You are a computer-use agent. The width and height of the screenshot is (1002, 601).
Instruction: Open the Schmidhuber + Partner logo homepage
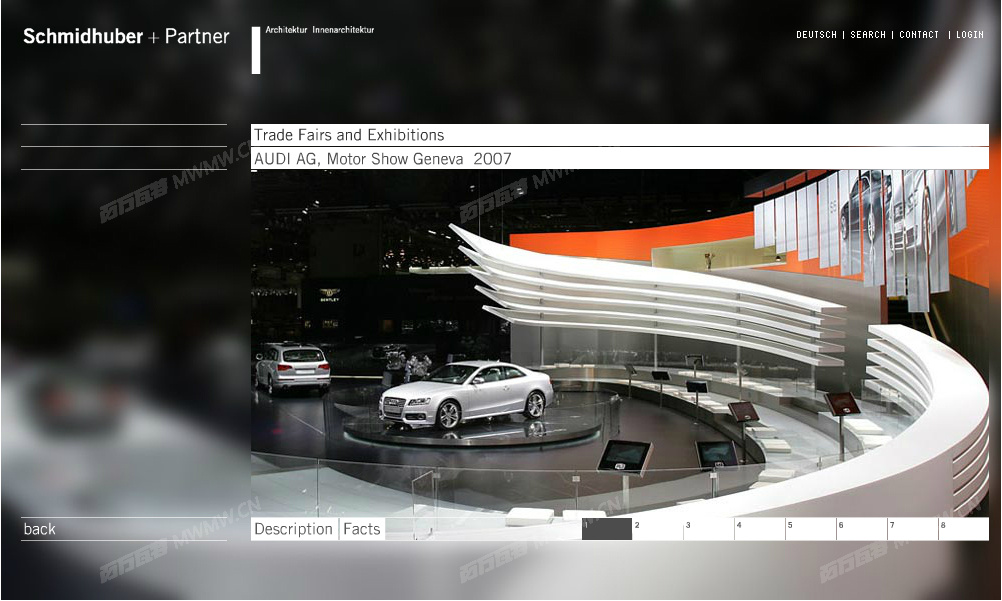(126, 36)
